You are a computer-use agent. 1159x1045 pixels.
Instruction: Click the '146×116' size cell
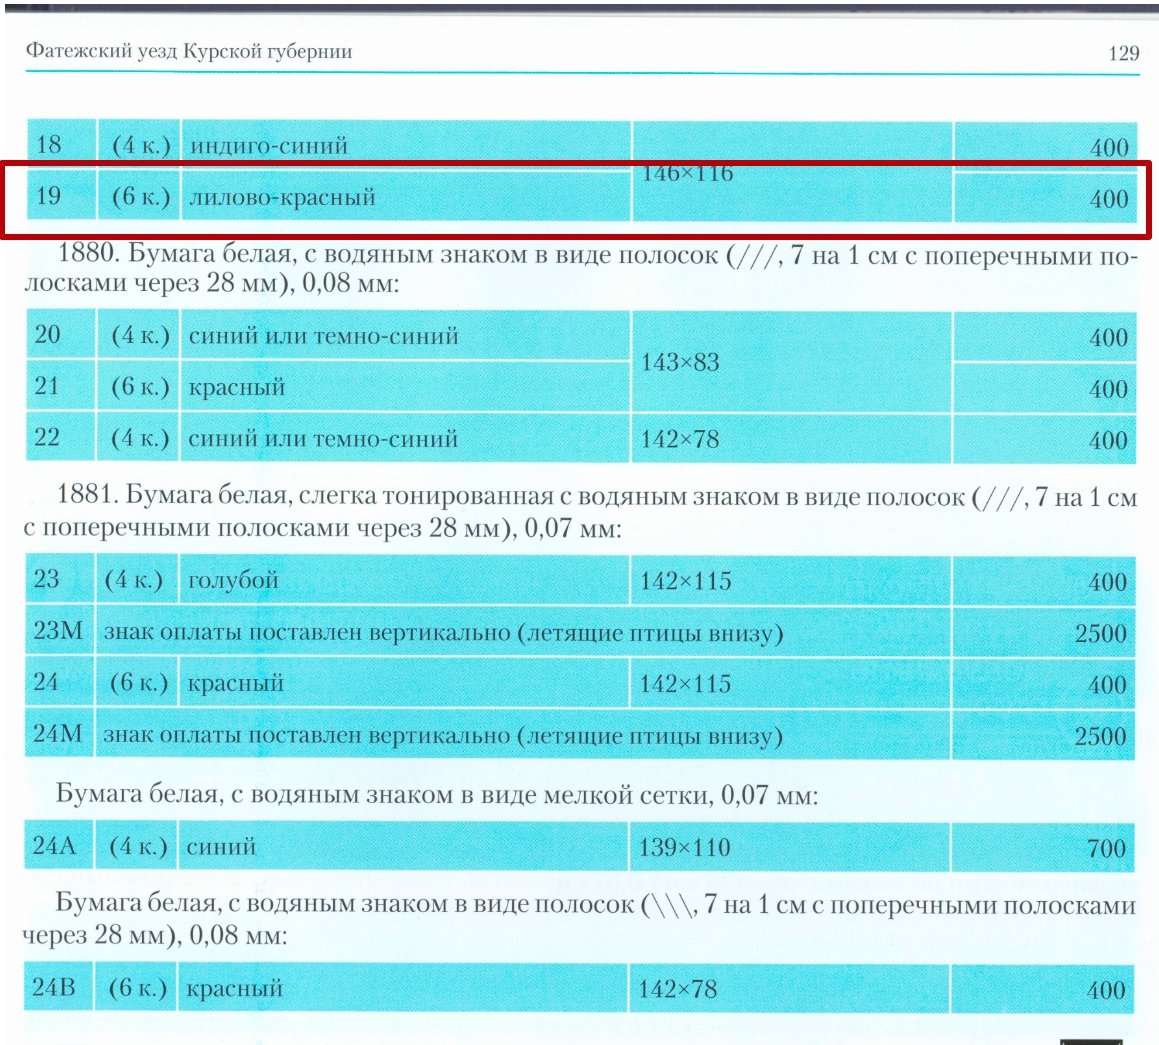point(687,173)
